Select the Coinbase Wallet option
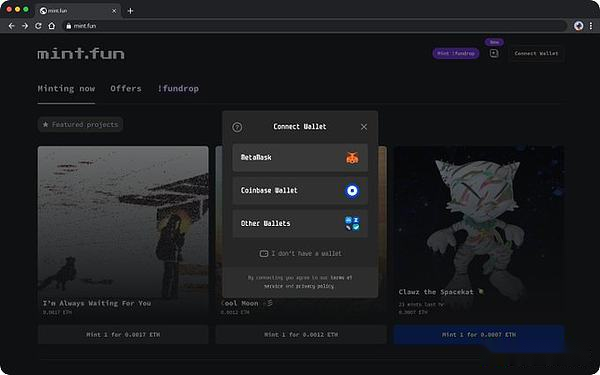 coord(300,191)
